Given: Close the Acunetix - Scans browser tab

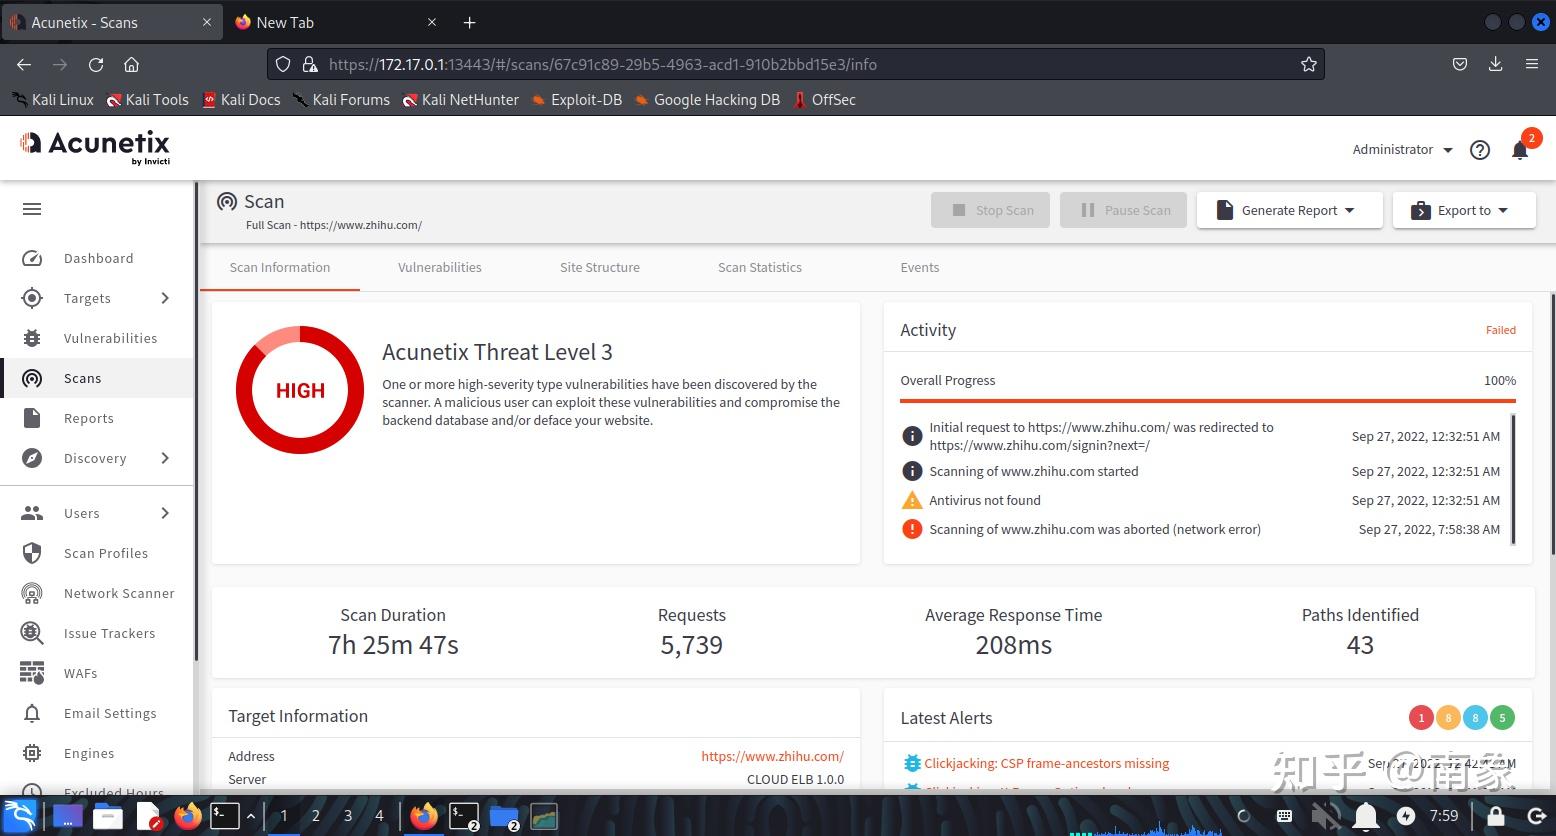Looking at the screenshot, I should click(x=207, y=22).
